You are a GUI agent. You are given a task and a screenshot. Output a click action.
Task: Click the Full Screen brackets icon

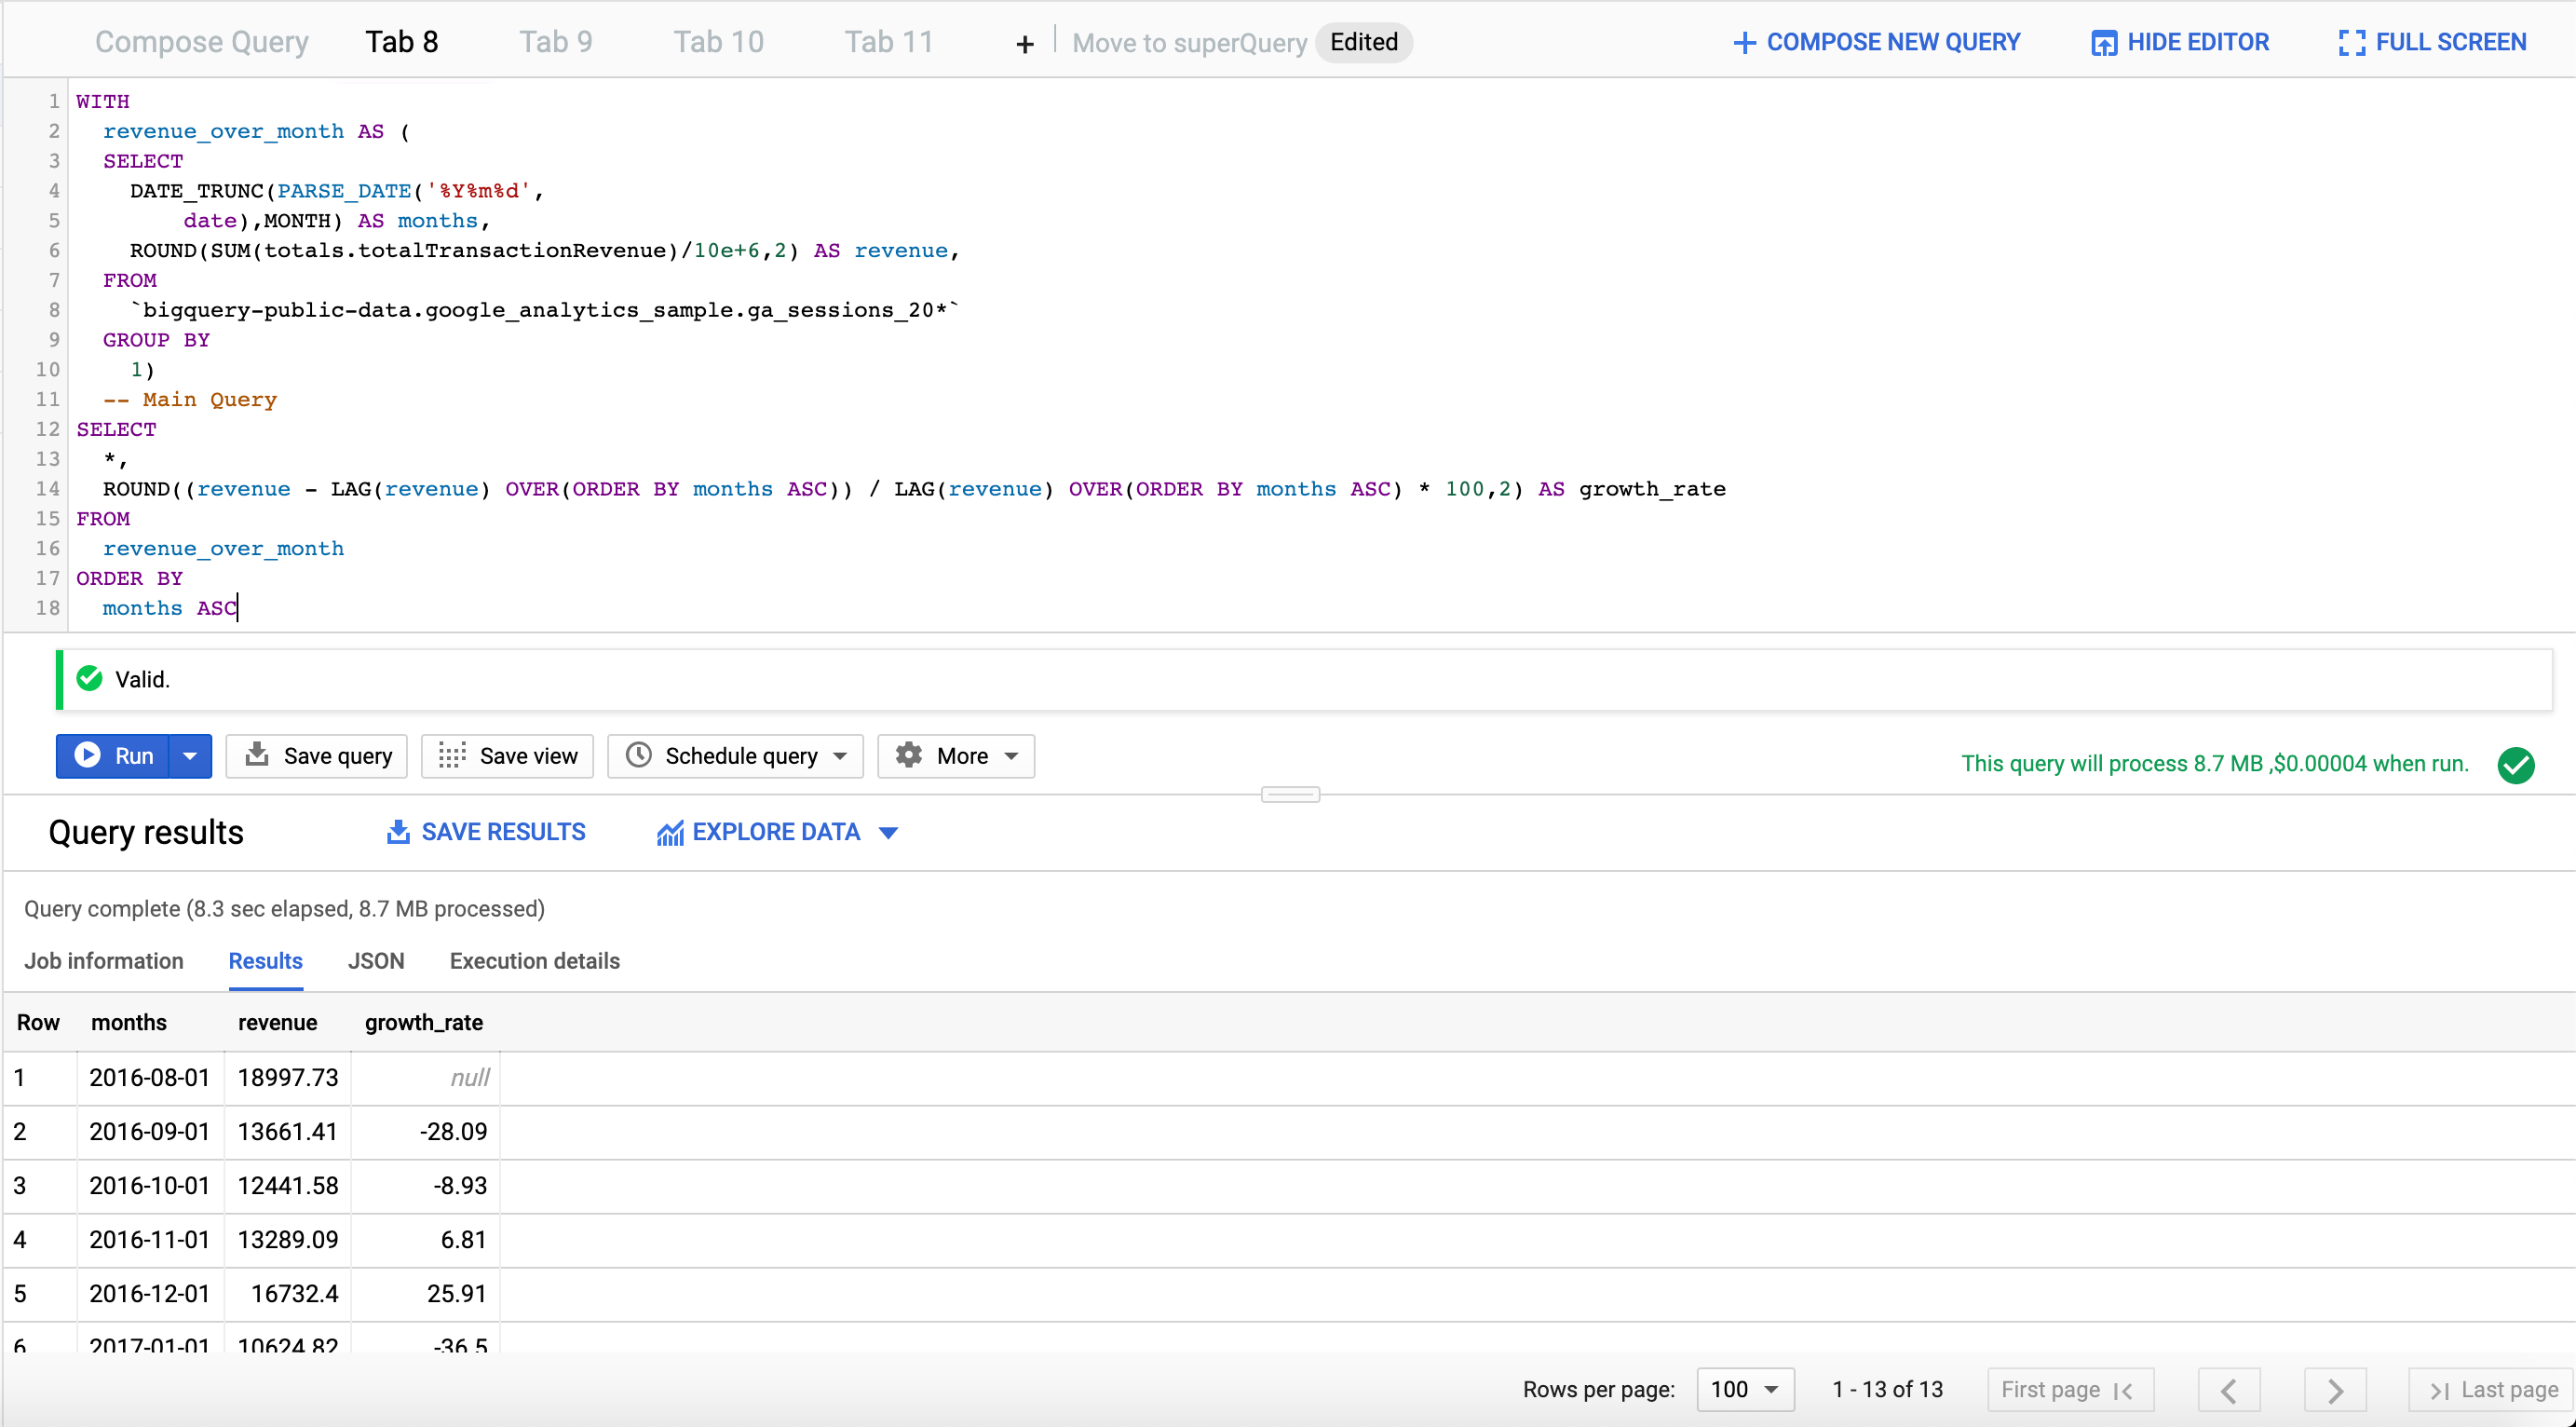coord(2351,43)
